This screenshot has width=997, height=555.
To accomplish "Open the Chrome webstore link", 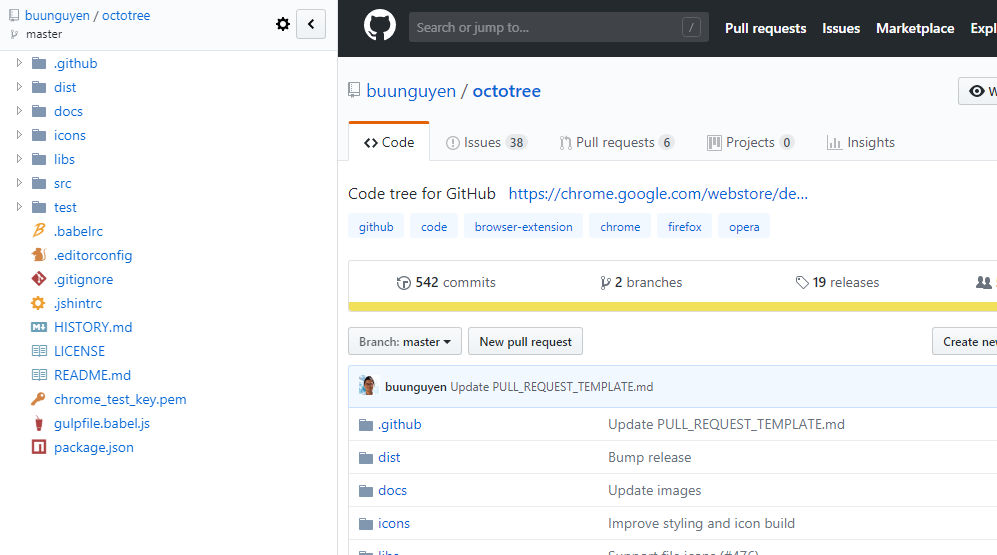I will (x=658, y=194).
